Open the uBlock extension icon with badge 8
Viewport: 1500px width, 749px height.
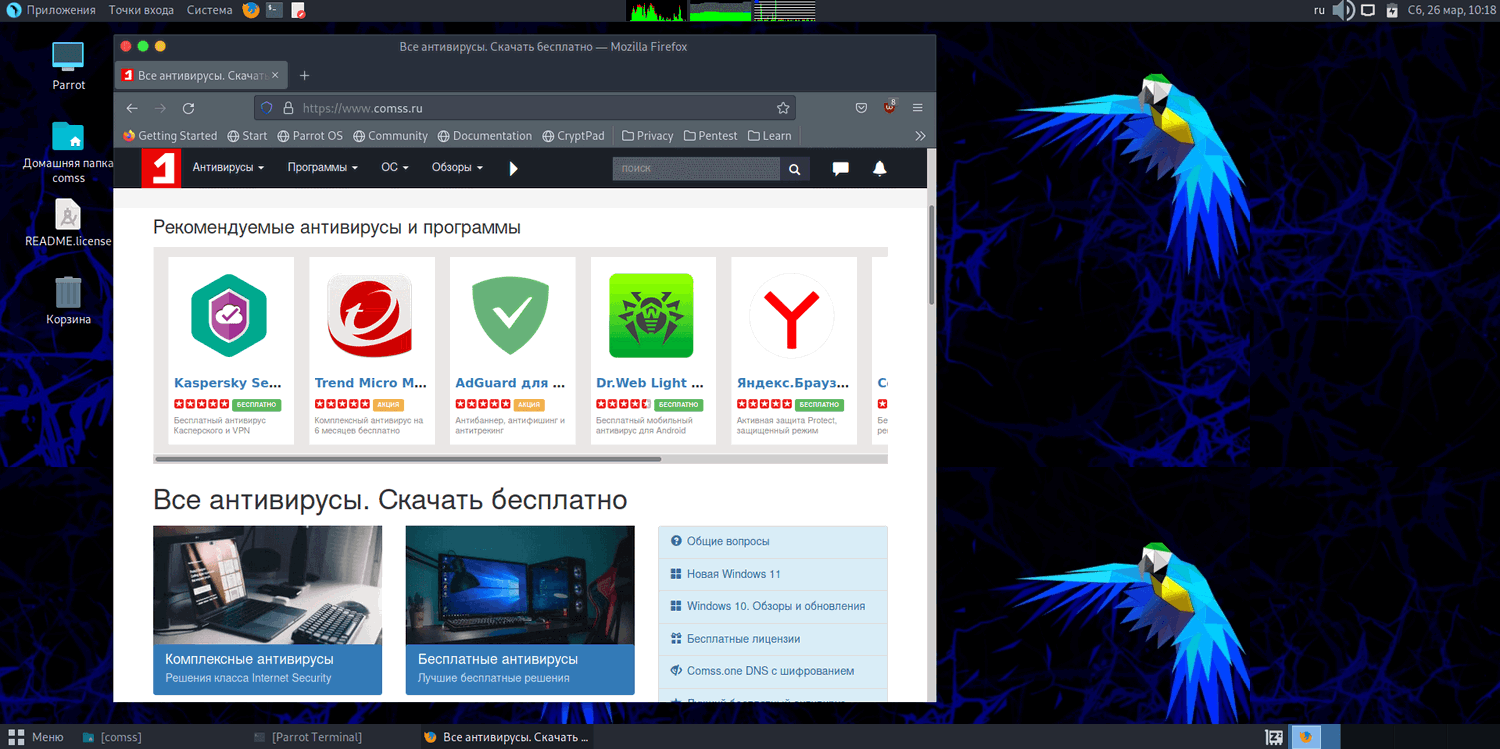[x=889, y=107]
